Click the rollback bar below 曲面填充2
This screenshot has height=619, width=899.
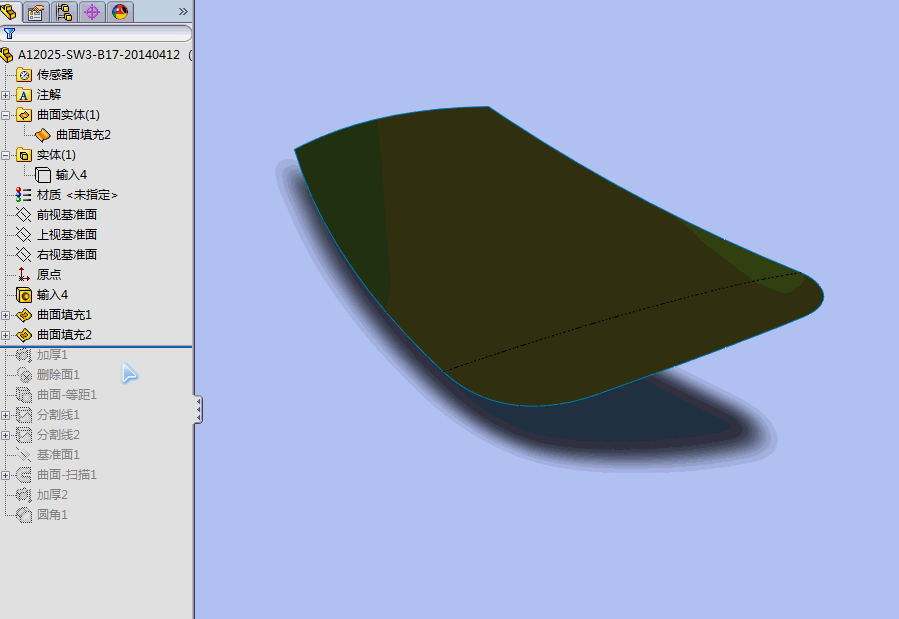(96, 347)
